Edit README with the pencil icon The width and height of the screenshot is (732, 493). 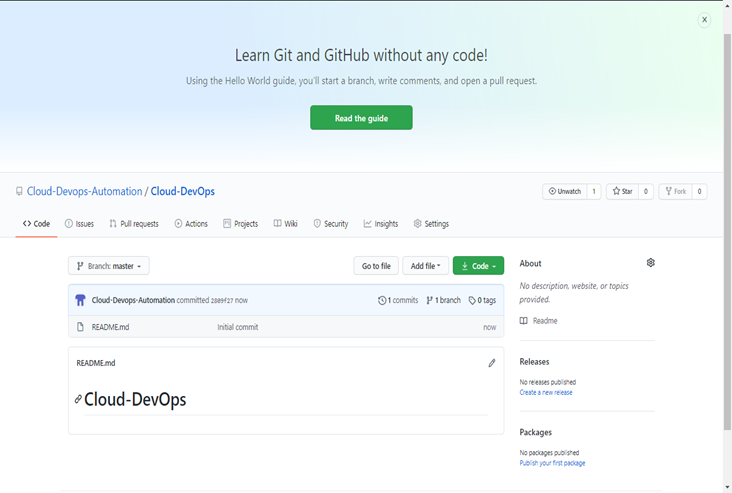(492, 363)
